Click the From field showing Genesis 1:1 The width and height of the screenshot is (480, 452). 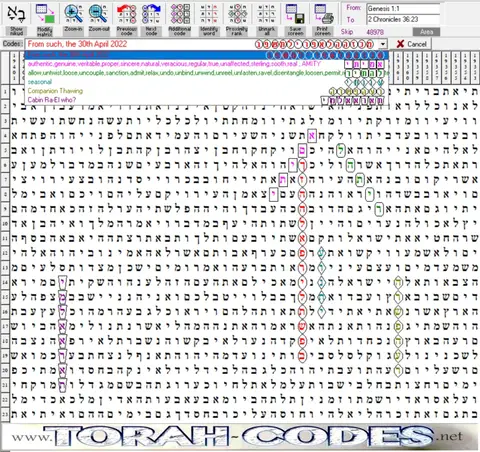[x=403, y=9]
